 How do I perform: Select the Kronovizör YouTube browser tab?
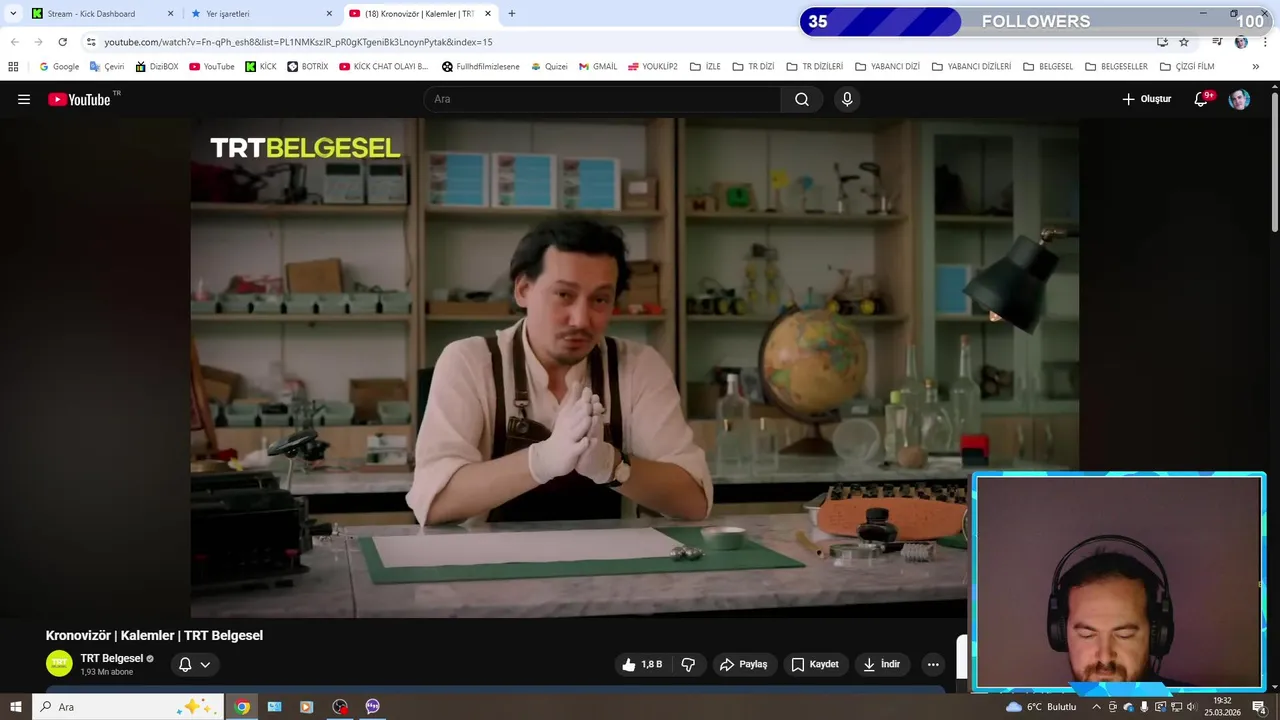pos(420,14)
